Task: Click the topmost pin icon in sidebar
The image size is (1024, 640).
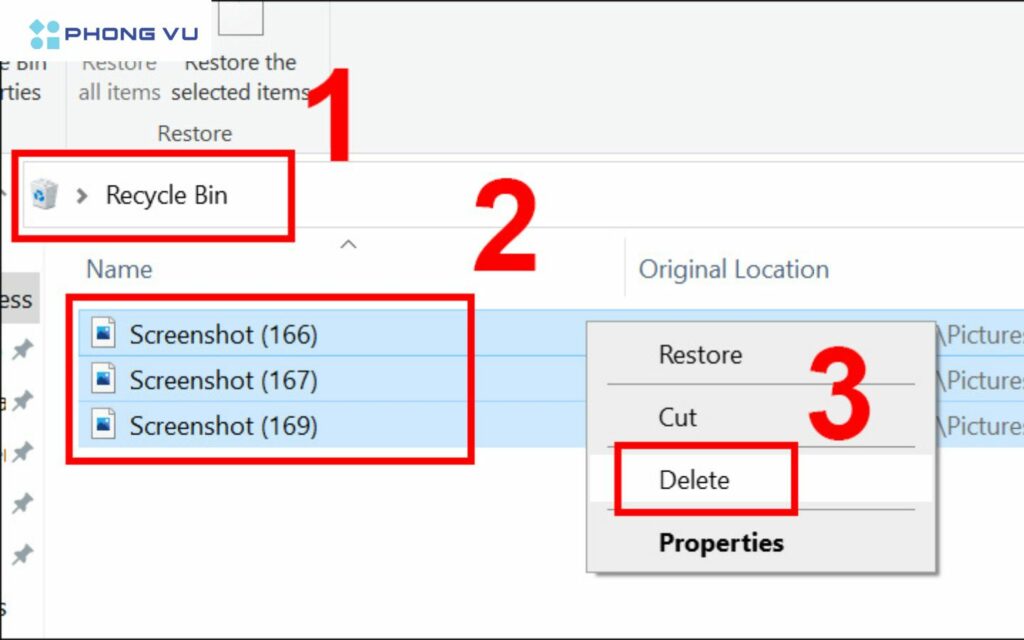Action: (x=21, y=349)
